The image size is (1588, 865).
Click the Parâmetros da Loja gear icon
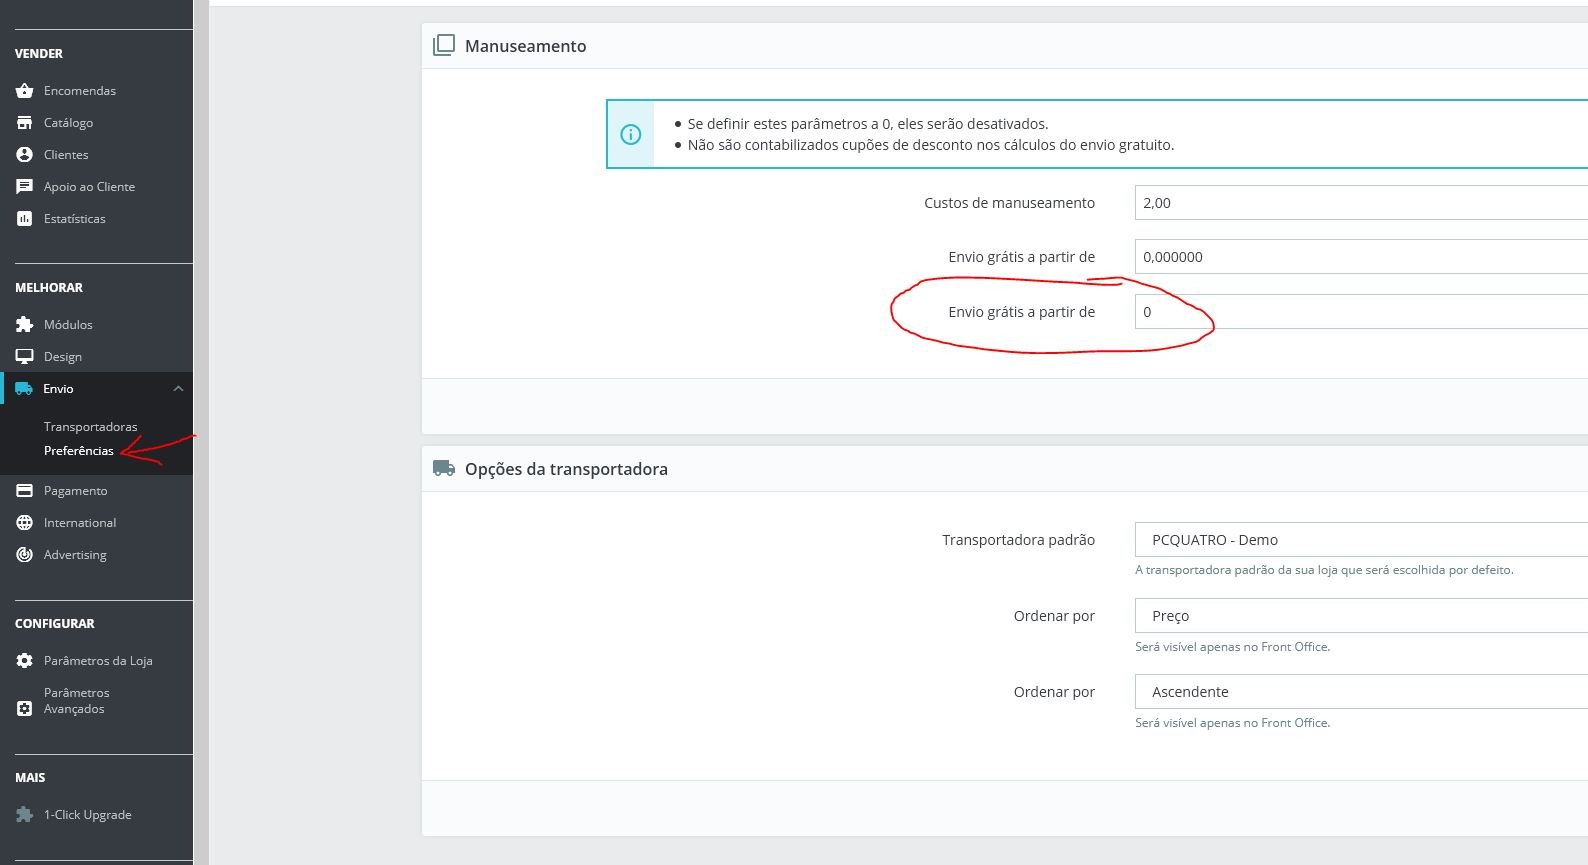(25, 661)
